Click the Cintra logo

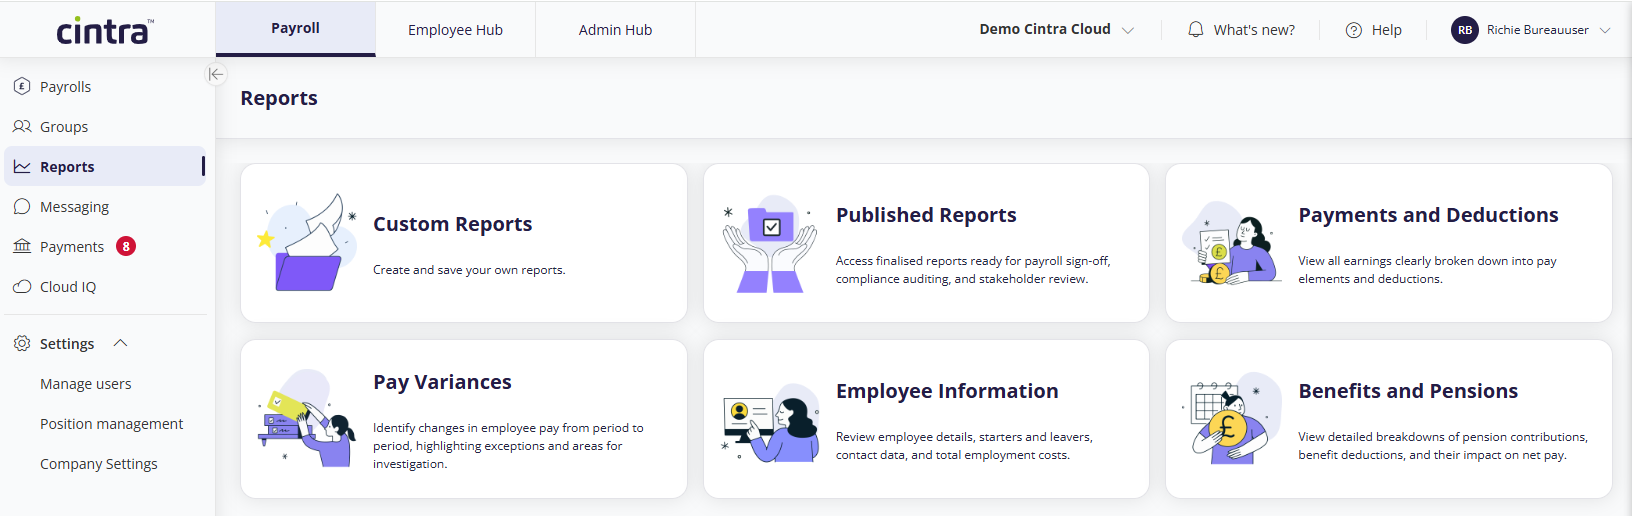(105, 31)
